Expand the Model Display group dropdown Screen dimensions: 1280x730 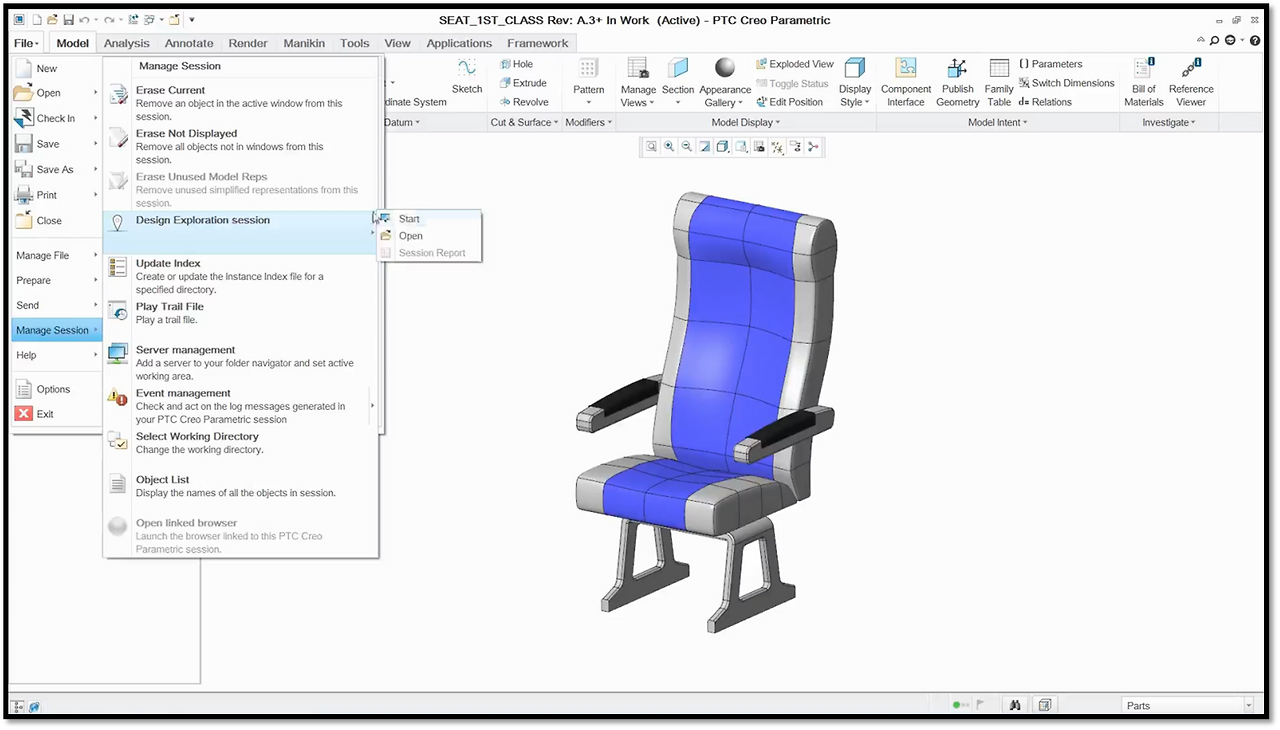pos(746,123)
